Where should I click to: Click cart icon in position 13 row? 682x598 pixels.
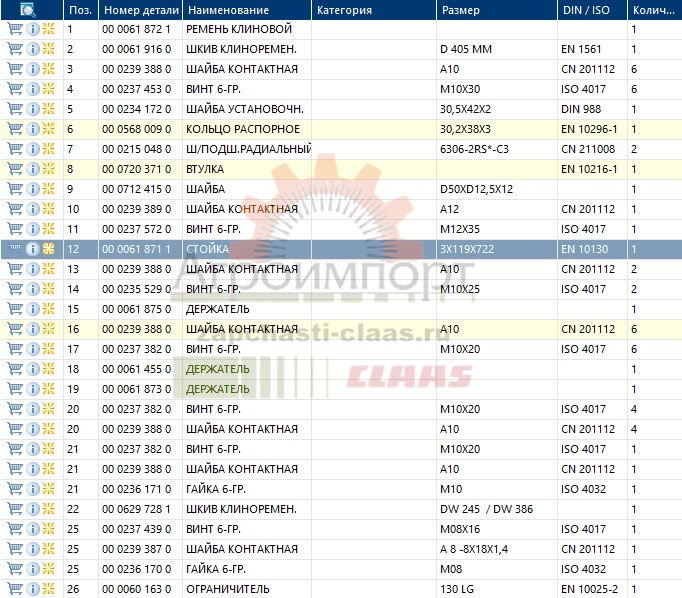[15, 269]
